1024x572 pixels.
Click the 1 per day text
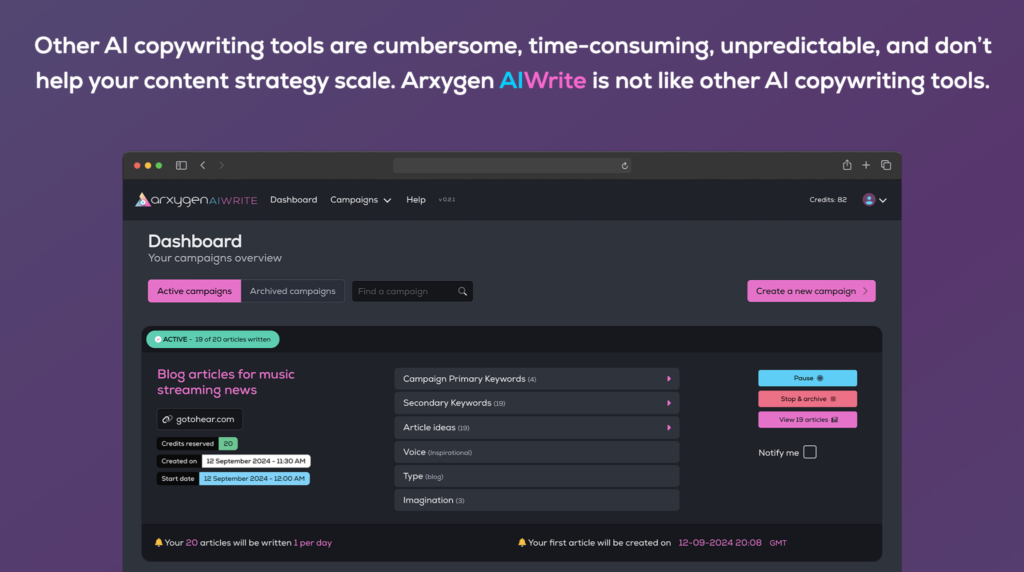(313, 543)
